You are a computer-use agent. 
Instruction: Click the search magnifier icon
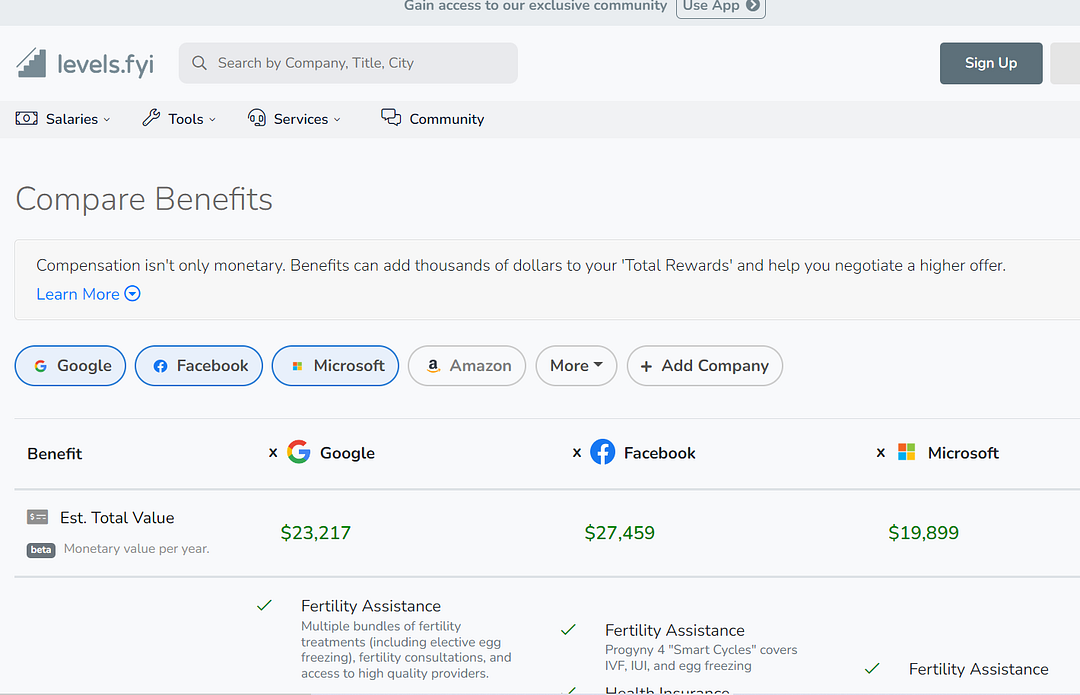pyautogui.click(x=199, y=63)
